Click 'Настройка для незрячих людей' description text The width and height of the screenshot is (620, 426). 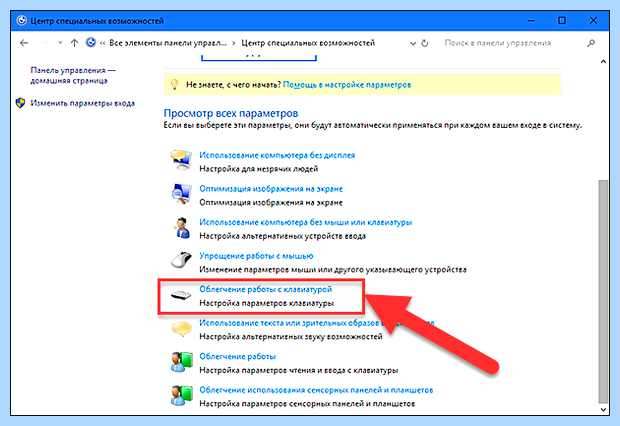(x=259, y=169)
